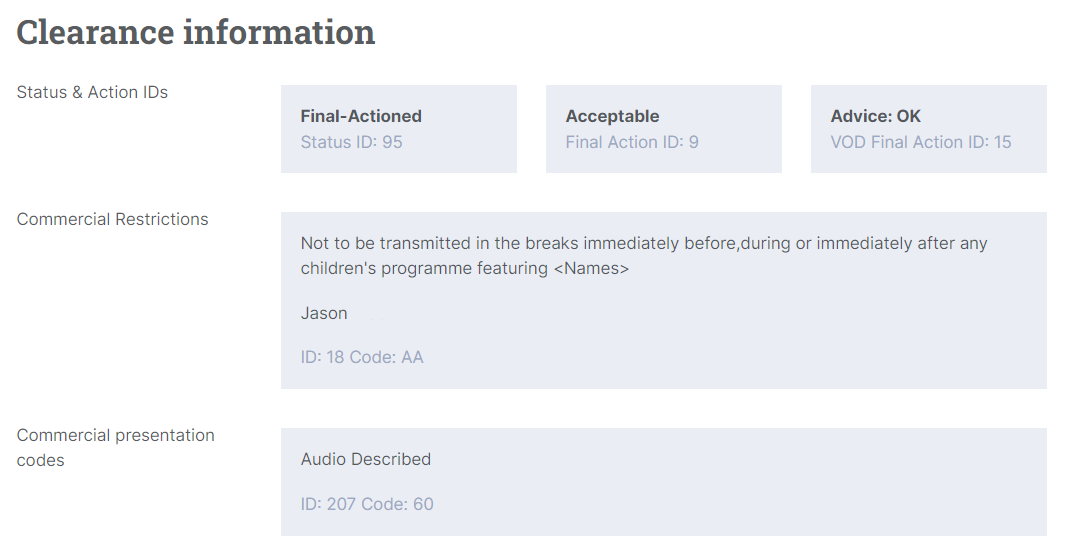
Task: Select the Status & Action IDs label
Action: click(x=92, y=92)
